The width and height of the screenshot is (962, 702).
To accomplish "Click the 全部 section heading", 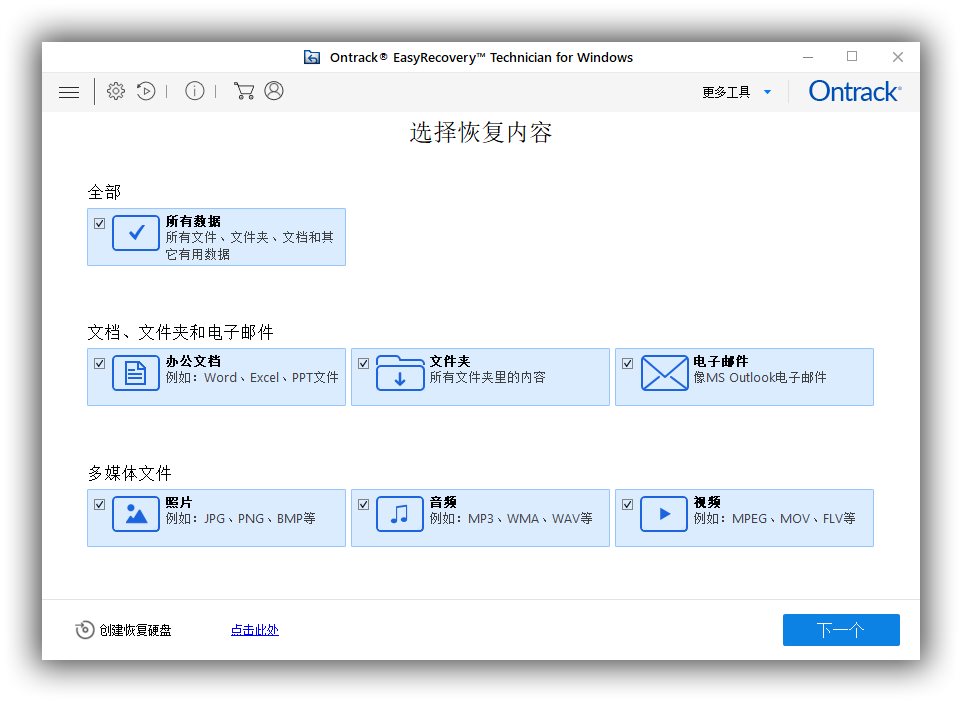I will pyautogui.click(x=104, y=192).
